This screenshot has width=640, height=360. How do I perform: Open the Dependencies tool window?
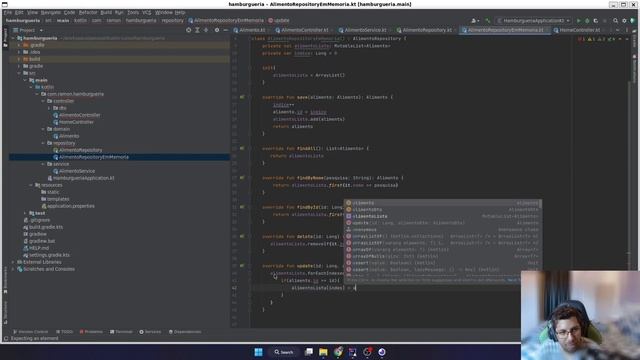pos(185,332)
